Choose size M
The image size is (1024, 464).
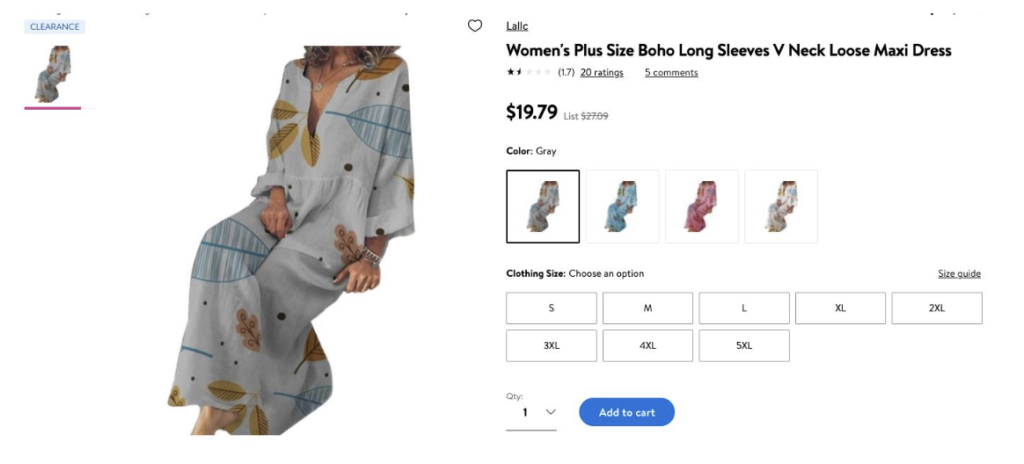pos(647,308)
